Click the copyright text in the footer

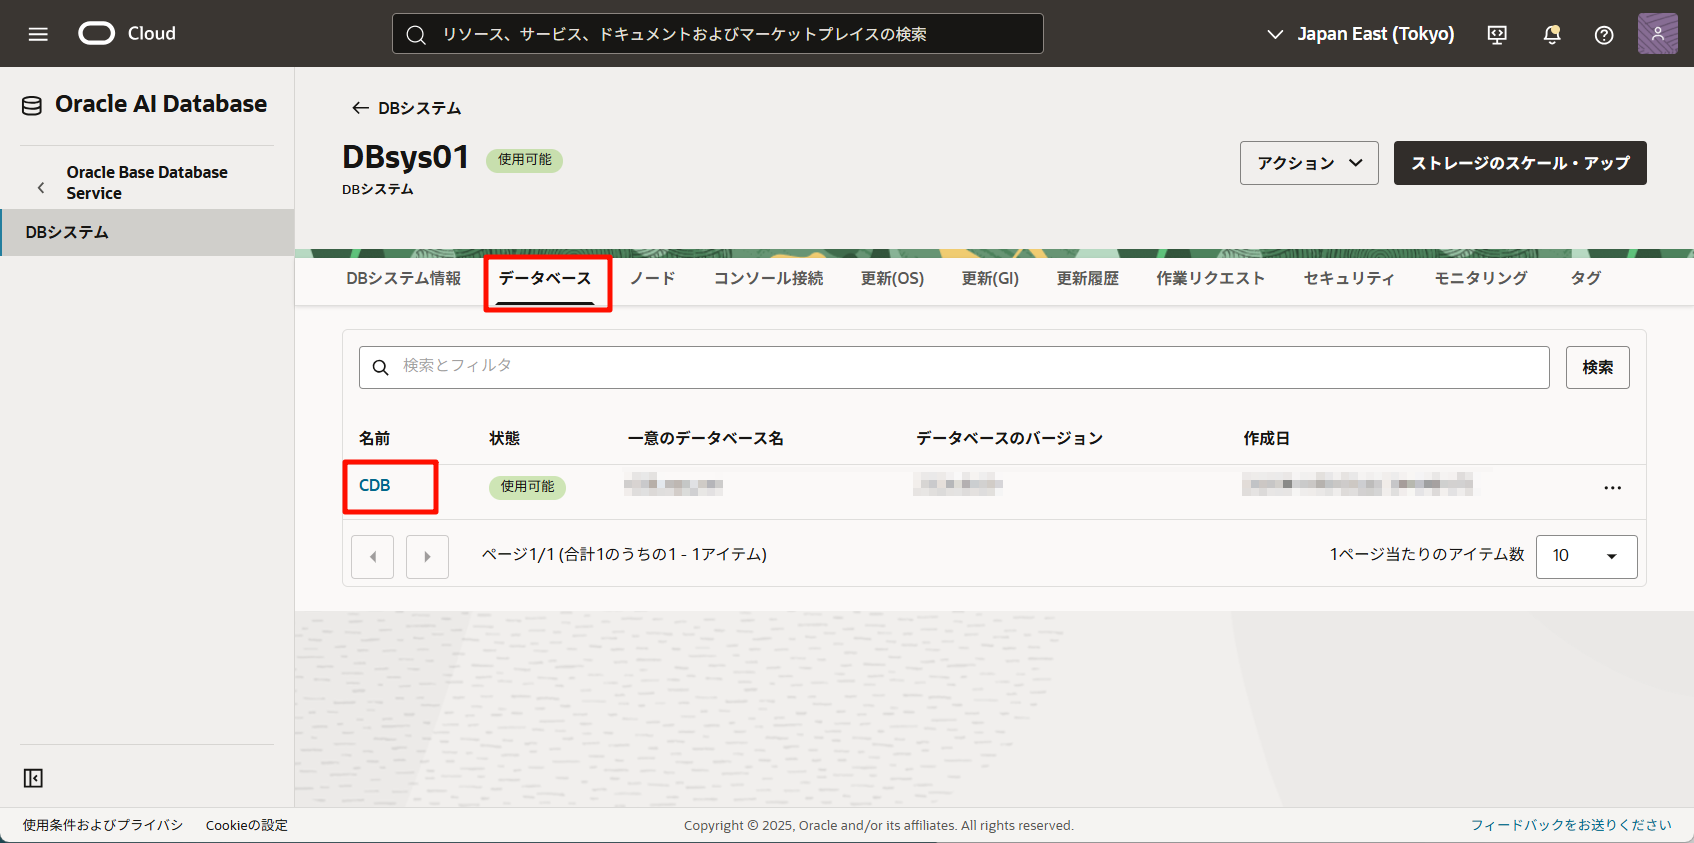[878, 825]
